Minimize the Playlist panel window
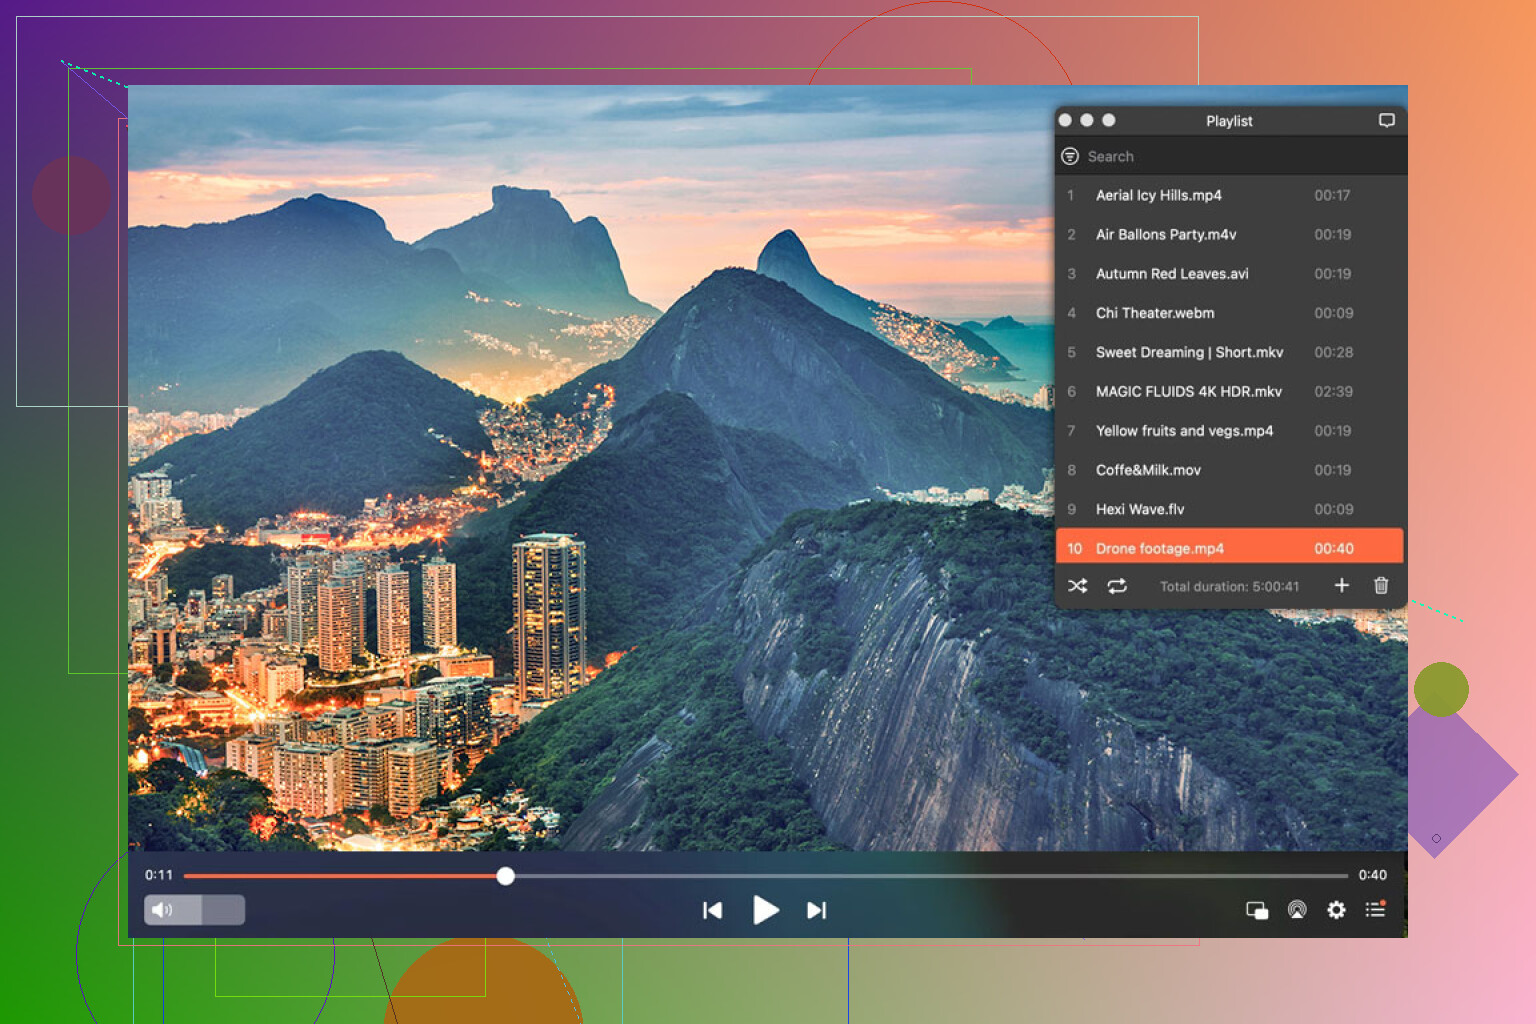Image resolution: width=1536 pixels, height=1024 pixels. click(x=1087, y=120)
